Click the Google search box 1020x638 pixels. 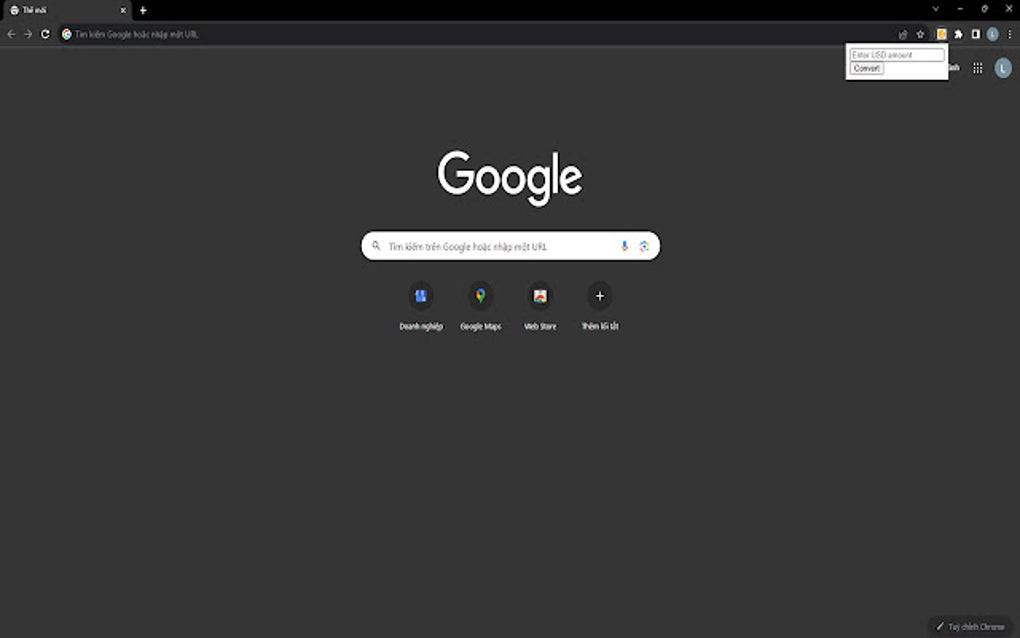coord(511,246)
